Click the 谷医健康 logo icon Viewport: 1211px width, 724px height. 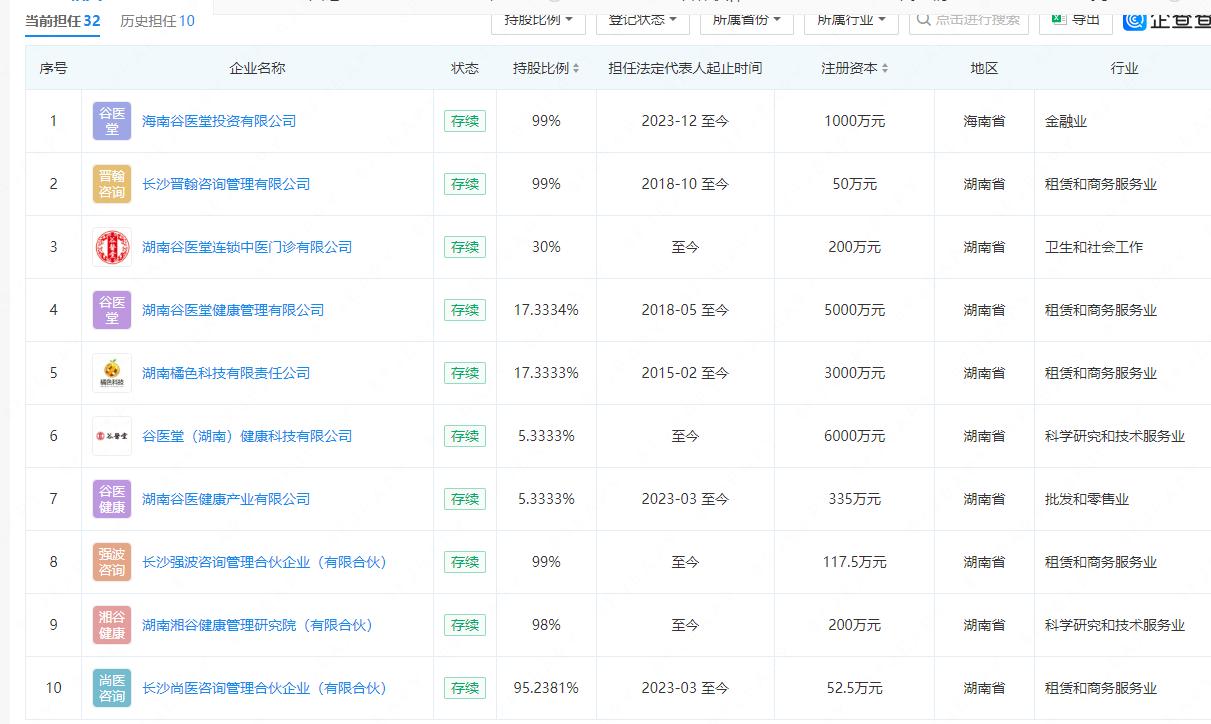tap(112, 499)
